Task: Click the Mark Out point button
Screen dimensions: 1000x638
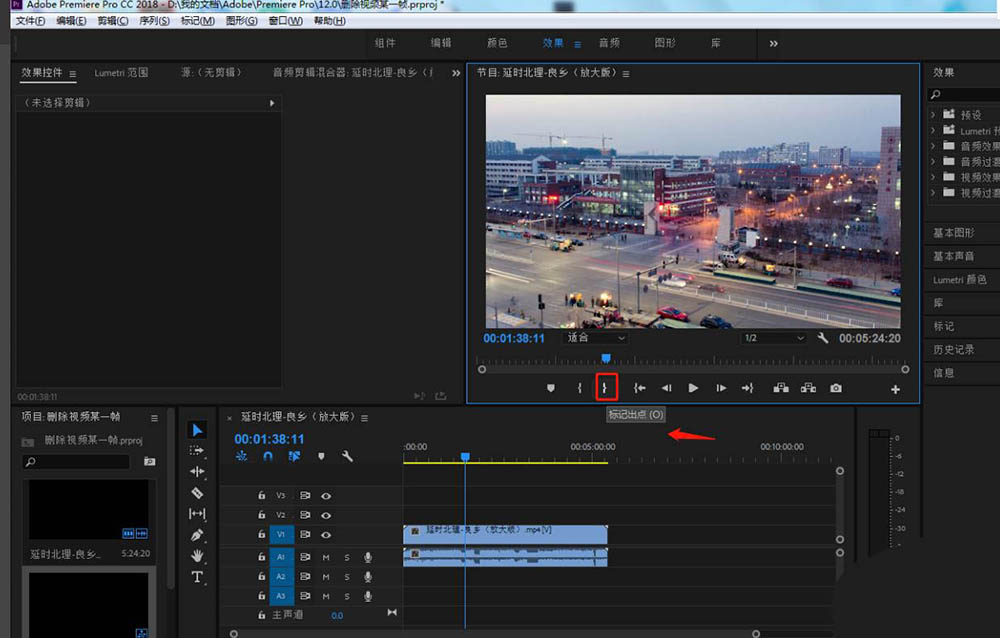Action: point(605,388)
